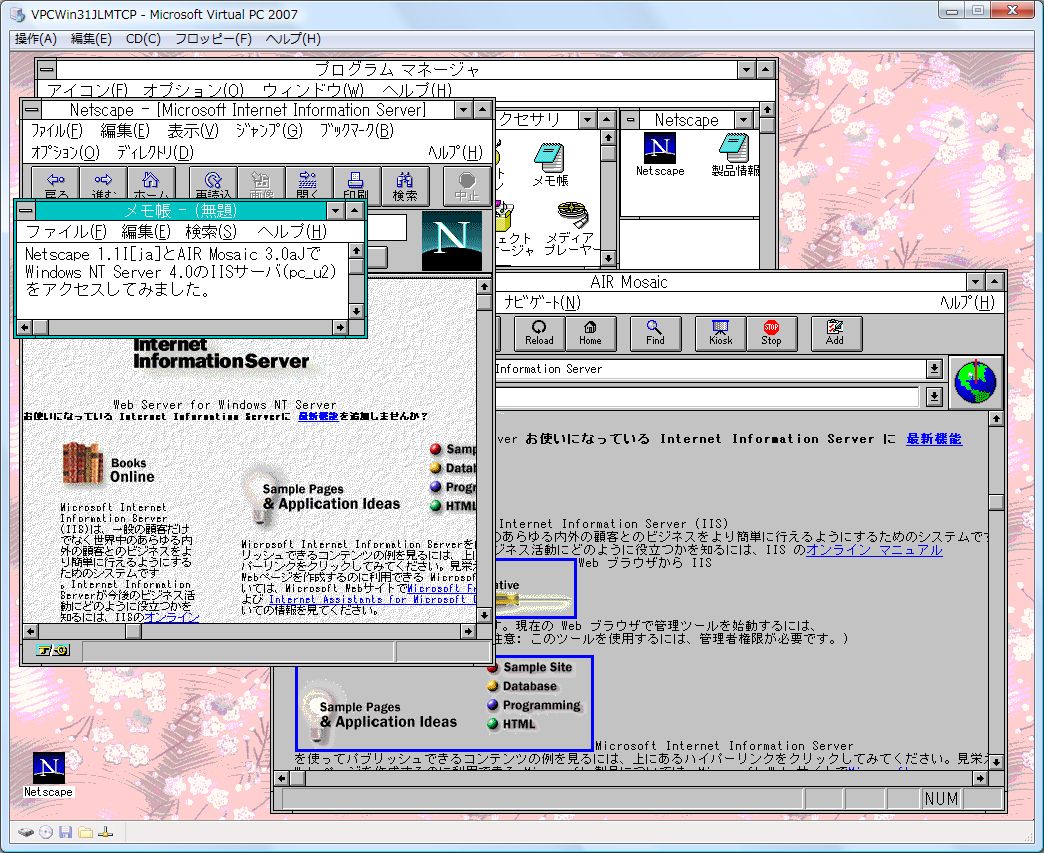Click the Netscape N logo in the browser window
1044x853 pixels.
[451, 240]
